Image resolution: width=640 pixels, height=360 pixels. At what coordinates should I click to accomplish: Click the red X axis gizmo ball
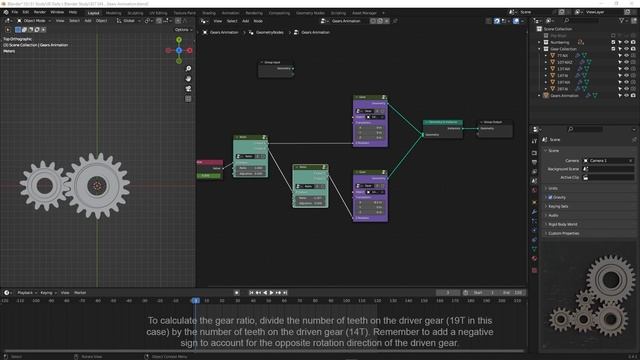point(190,50)
